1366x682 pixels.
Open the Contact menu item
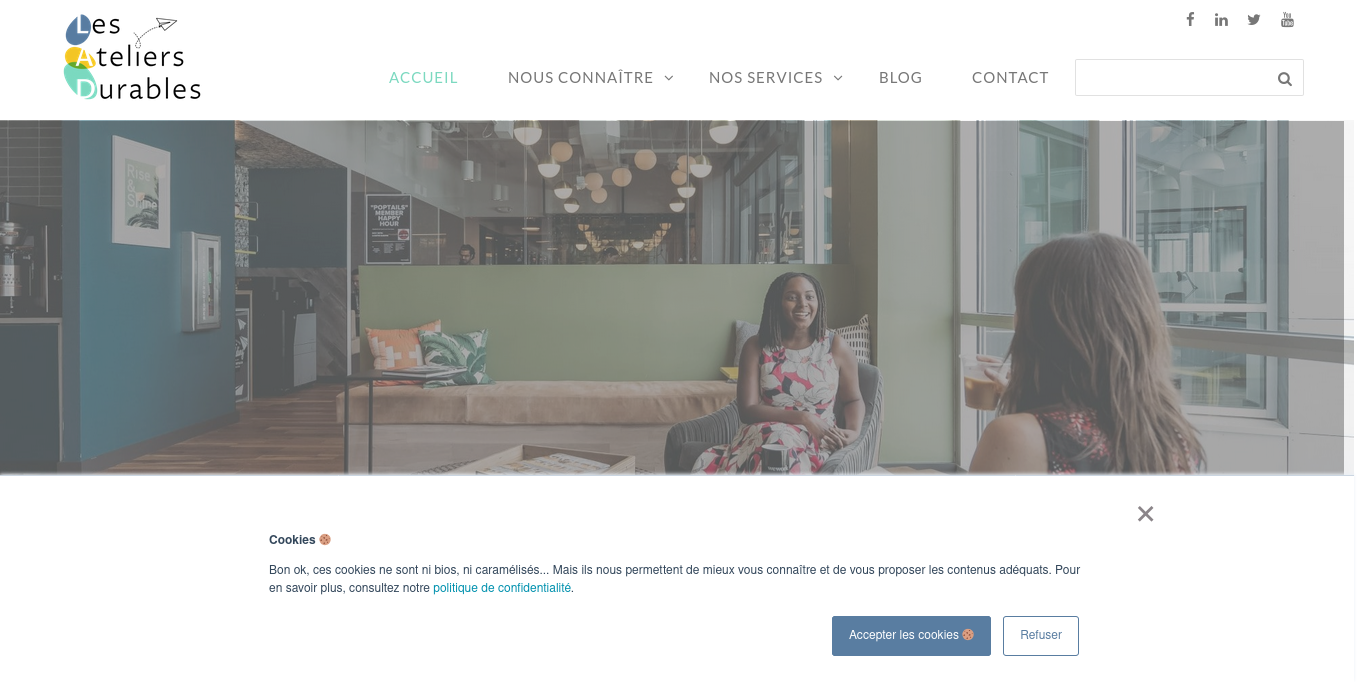point(1010,77)
